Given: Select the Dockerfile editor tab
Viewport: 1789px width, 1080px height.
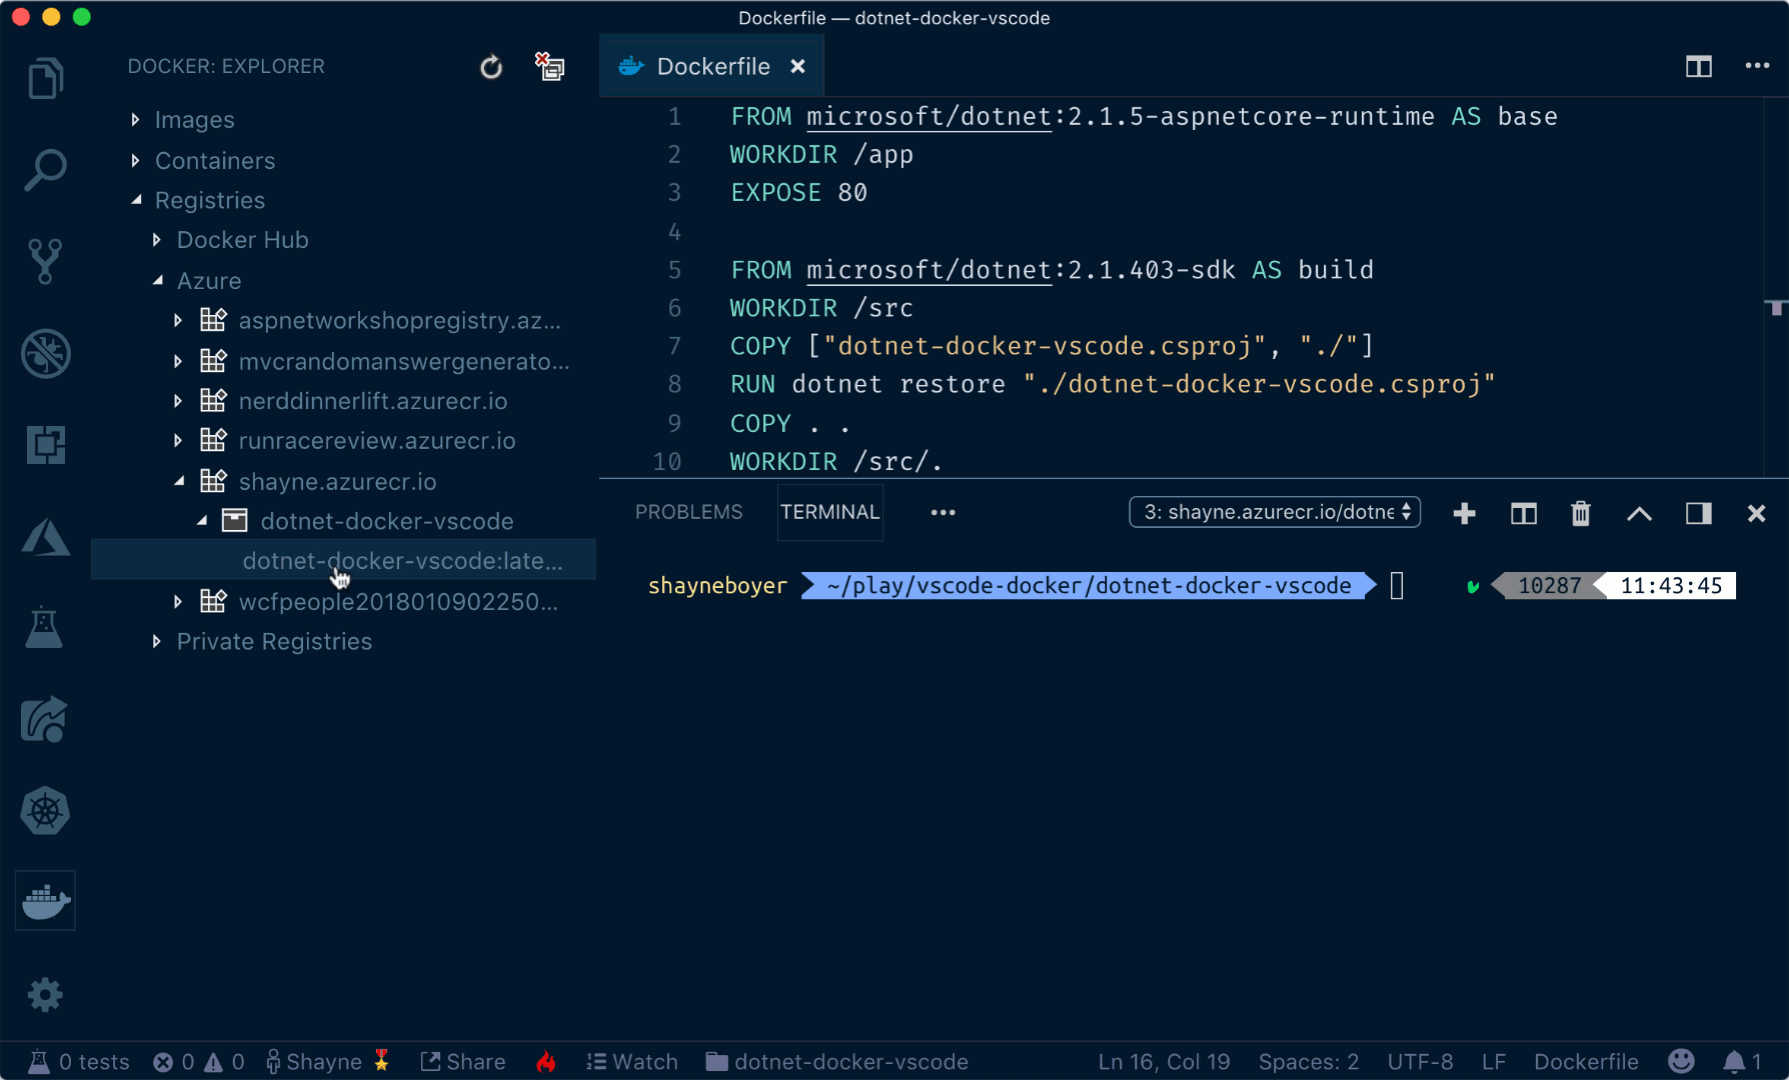Looking at the screenshot, I should (x=711, y=66).
